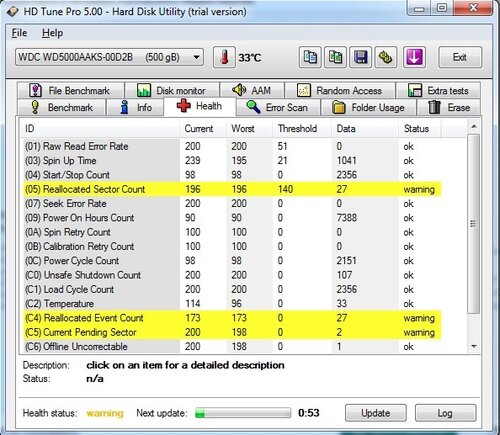Screen dimensions: 500x435
Task: Click the Status column header
Action: click(420, 129)
